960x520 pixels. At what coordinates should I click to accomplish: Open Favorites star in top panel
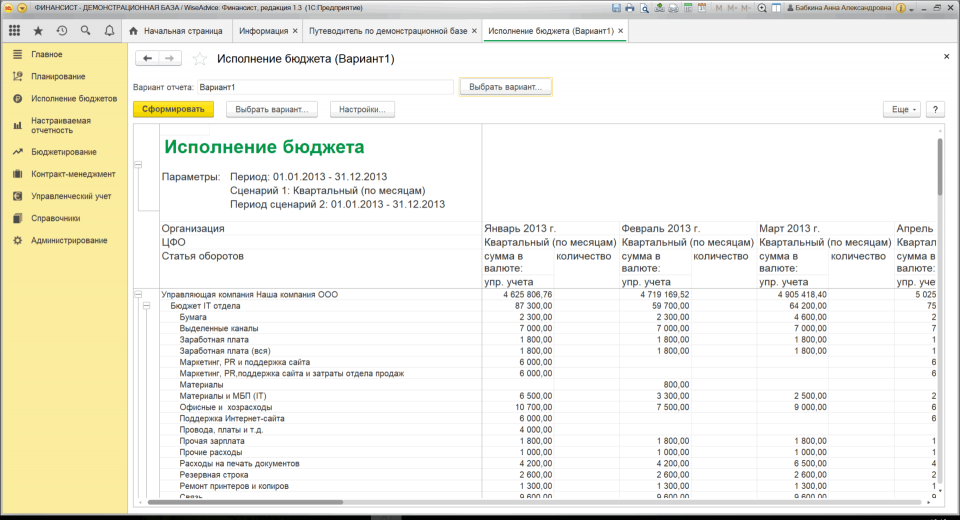coord(38,31)
